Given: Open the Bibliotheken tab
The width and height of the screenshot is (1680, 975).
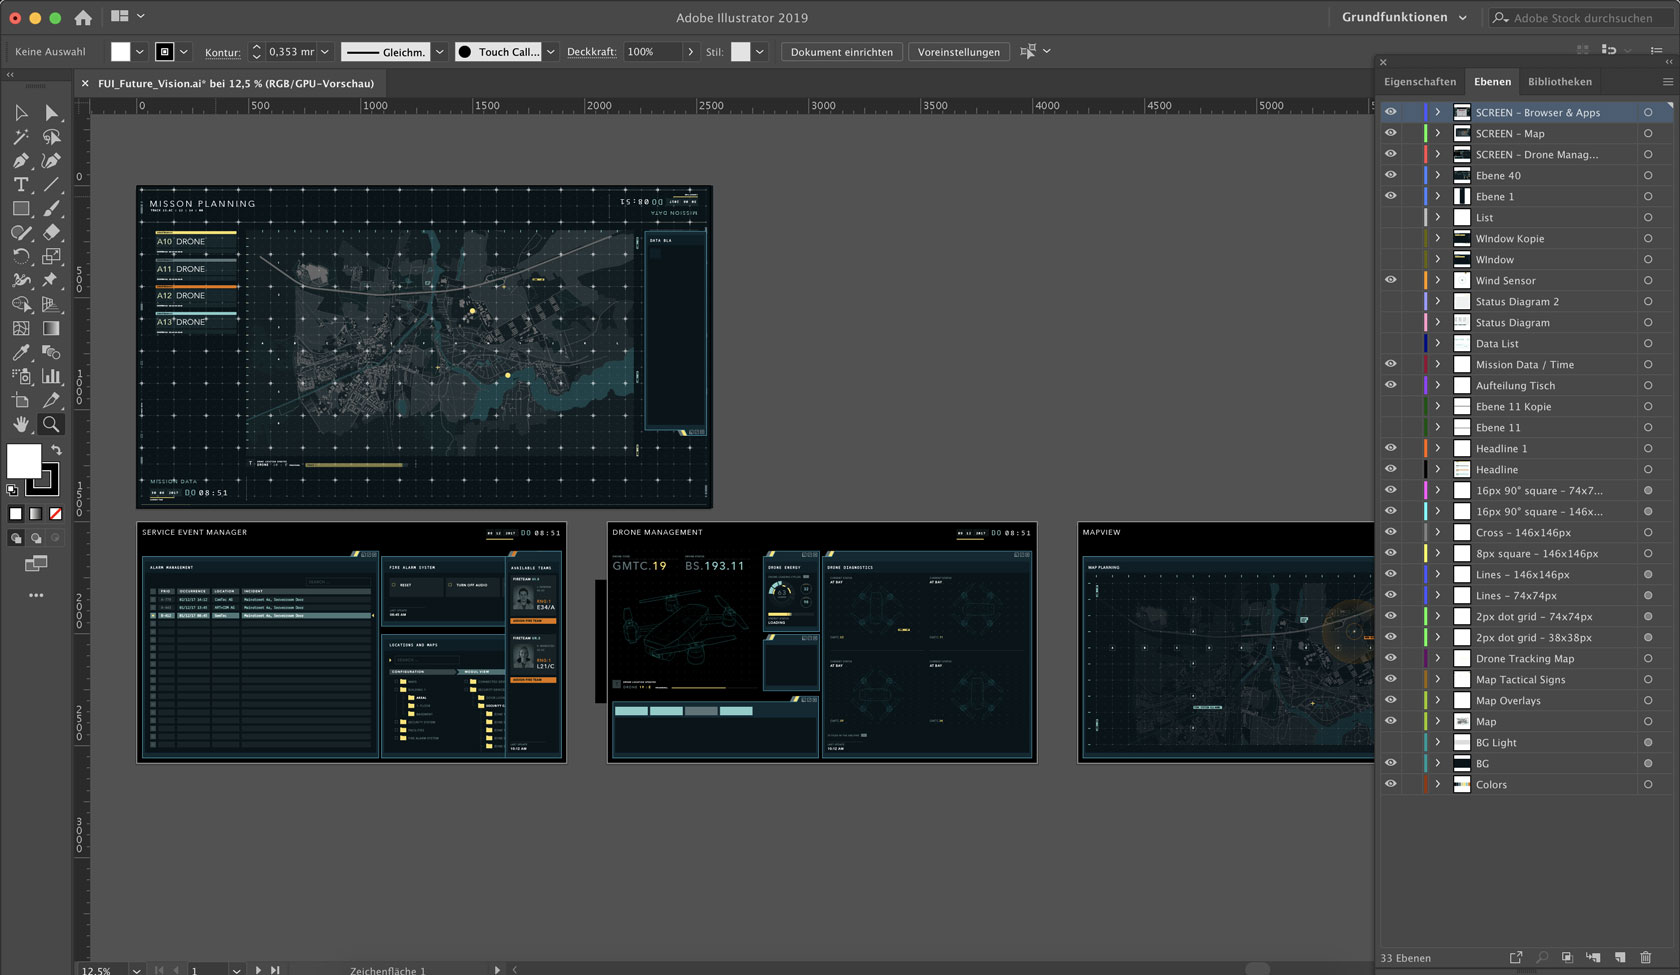Looking at the screenshot, I should (x=1559, y=82).
